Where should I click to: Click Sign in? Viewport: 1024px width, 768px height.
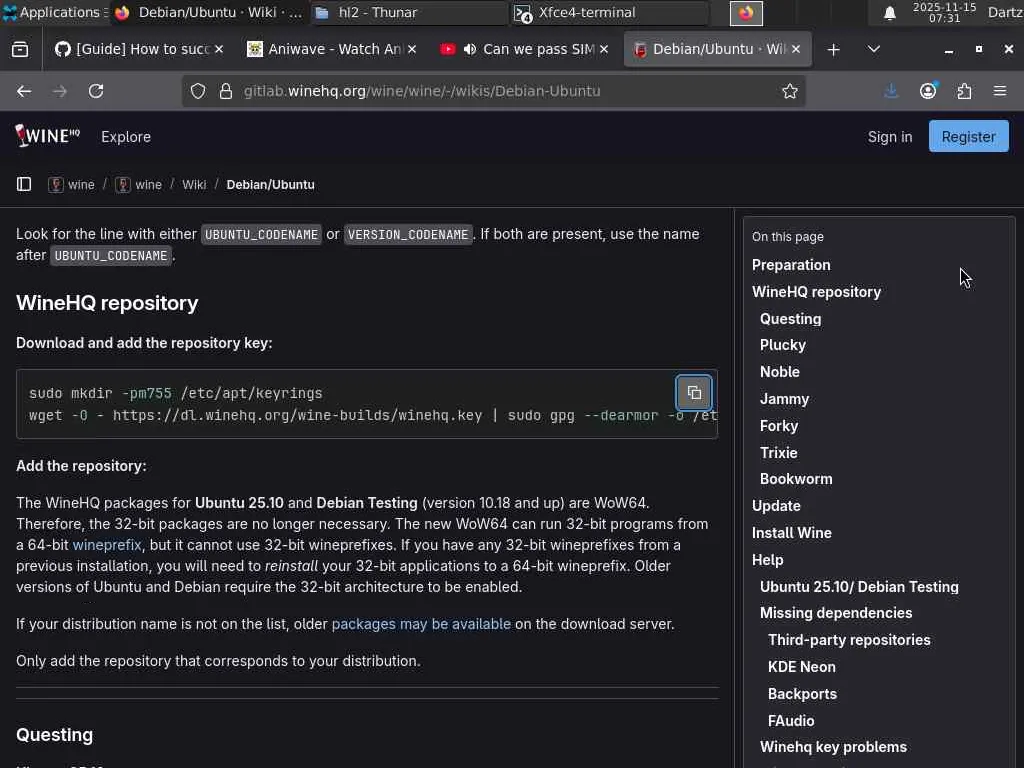tap(889, 136)
